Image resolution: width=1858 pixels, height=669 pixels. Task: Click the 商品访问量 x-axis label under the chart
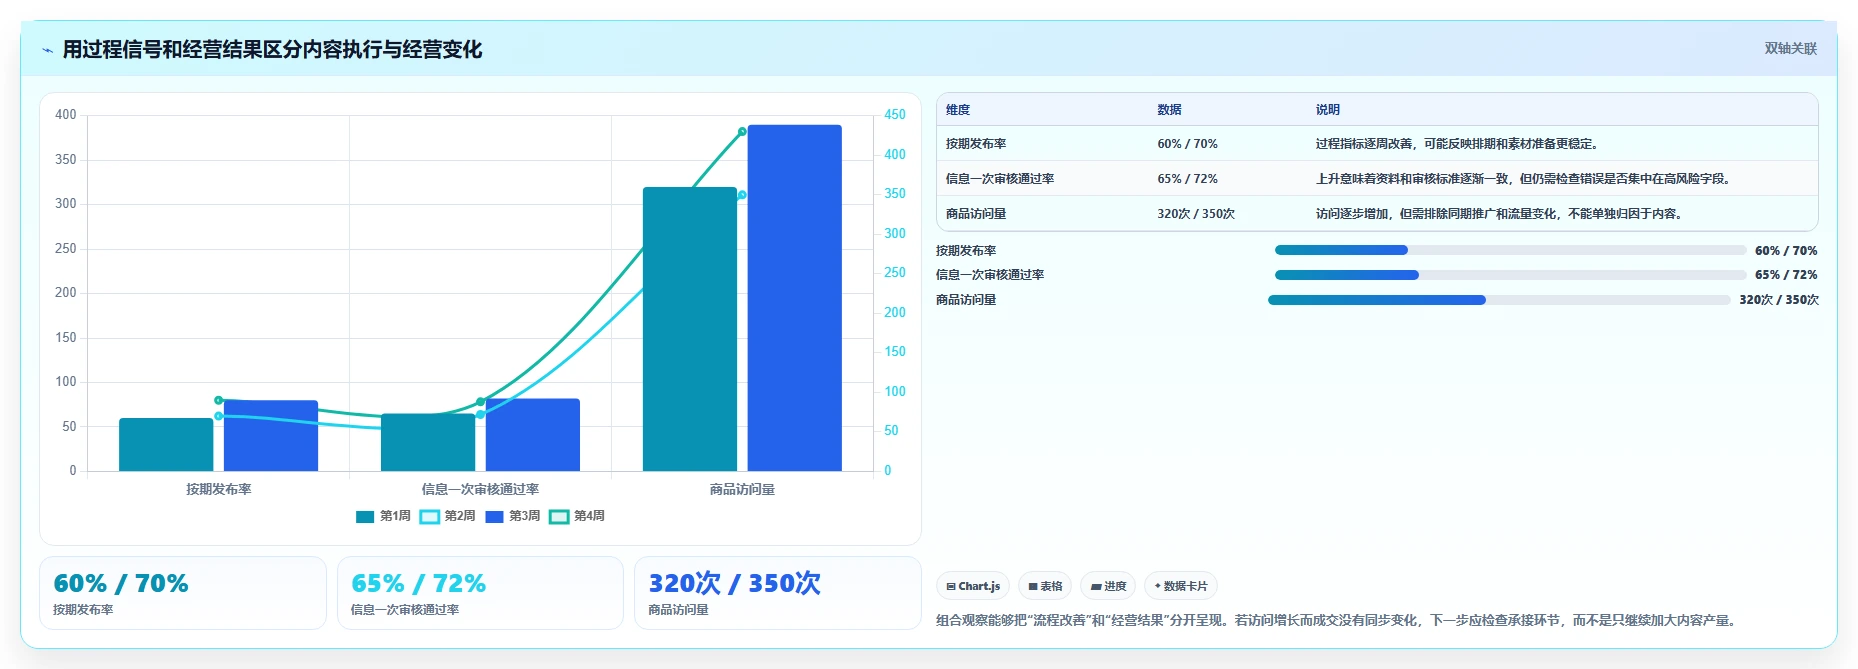pyautogui.click(x=742, y=489)
